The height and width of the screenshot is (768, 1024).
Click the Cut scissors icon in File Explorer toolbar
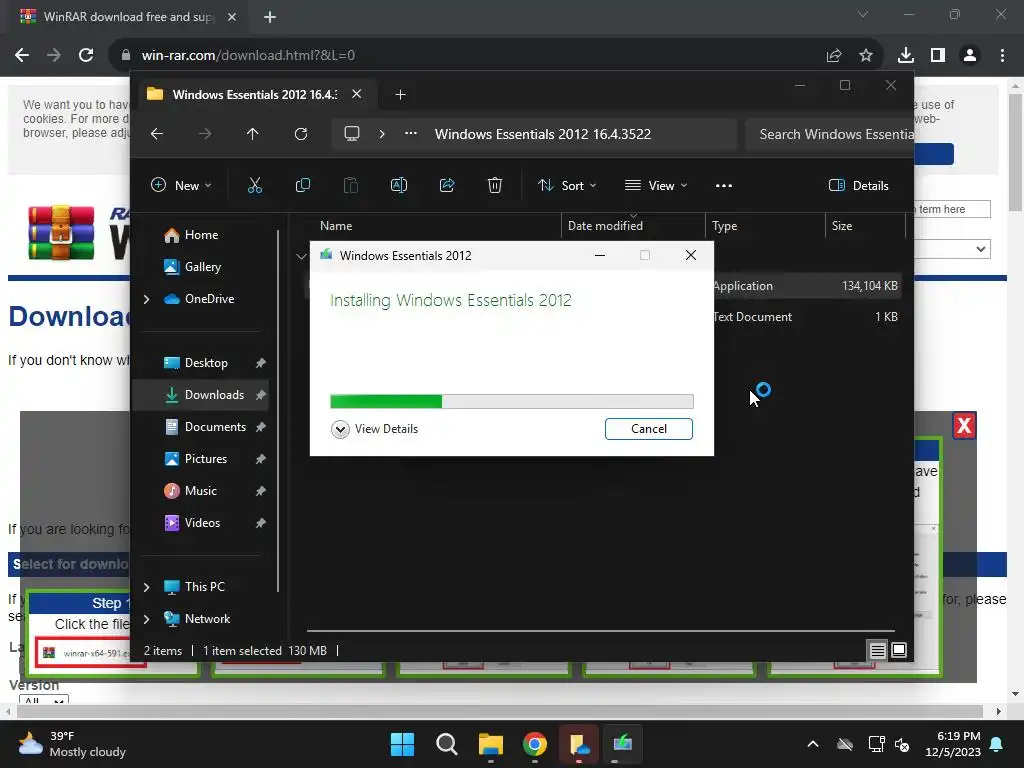(255, 185)
